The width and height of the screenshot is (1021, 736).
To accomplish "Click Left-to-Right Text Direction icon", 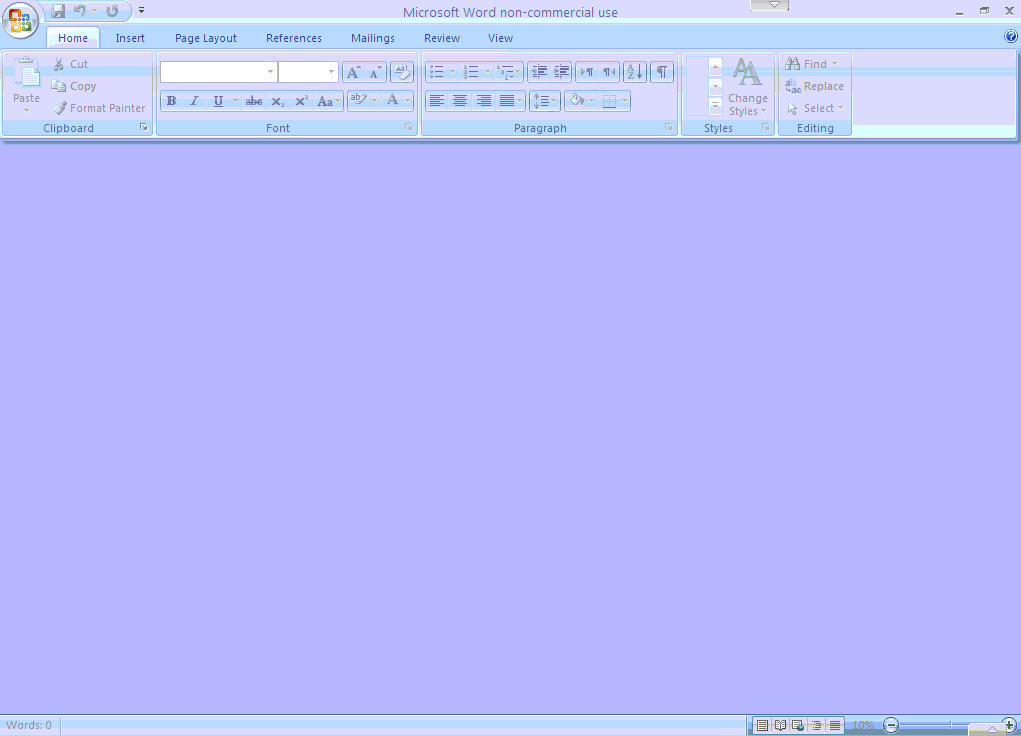I will [587, 72].
